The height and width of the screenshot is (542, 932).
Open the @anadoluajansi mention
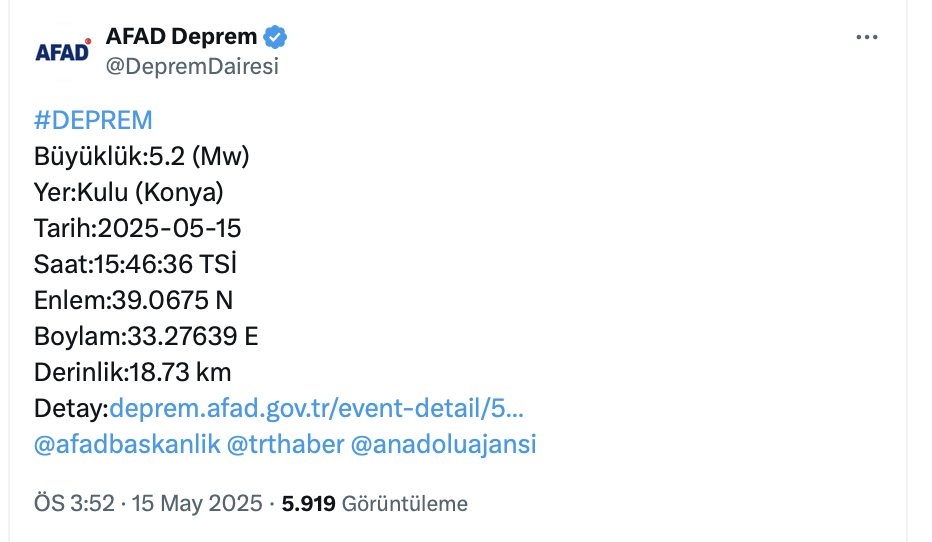[x=443, y=444]
